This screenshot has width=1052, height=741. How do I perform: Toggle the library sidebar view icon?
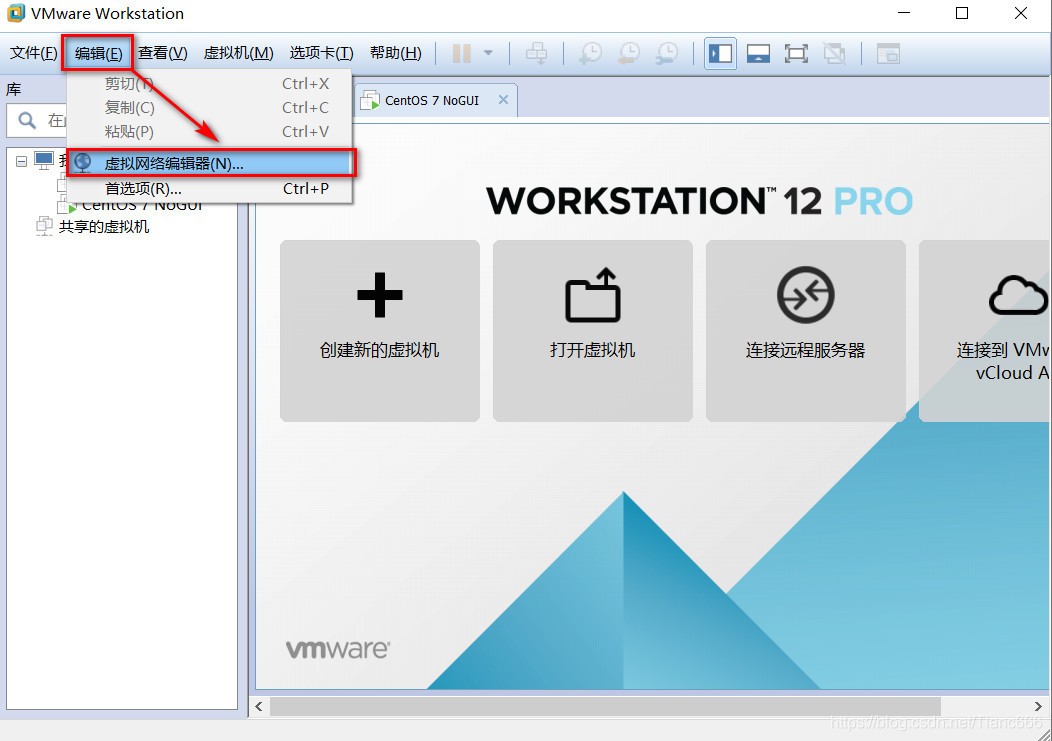pyautogui.click(x=721, y=53)
